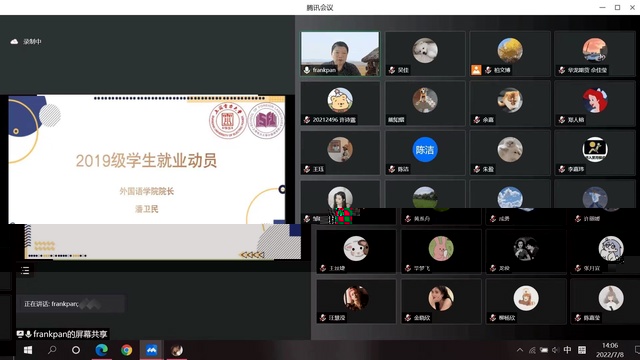Image resolution: width=640 pixels, height=360 pixels.
Task: Open Google Chrome from the taskbar
Action: click(127, 350)
